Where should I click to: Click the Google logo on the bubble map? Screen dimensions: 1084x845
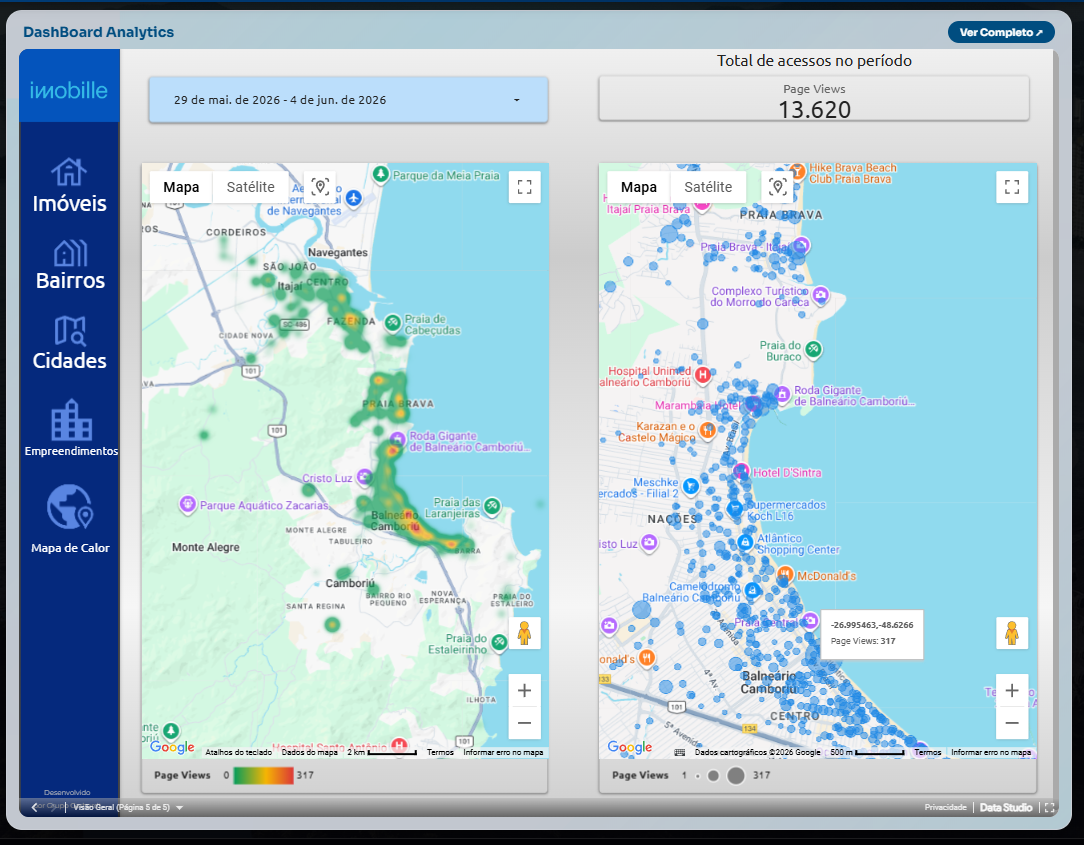click(x=630, y=747)
